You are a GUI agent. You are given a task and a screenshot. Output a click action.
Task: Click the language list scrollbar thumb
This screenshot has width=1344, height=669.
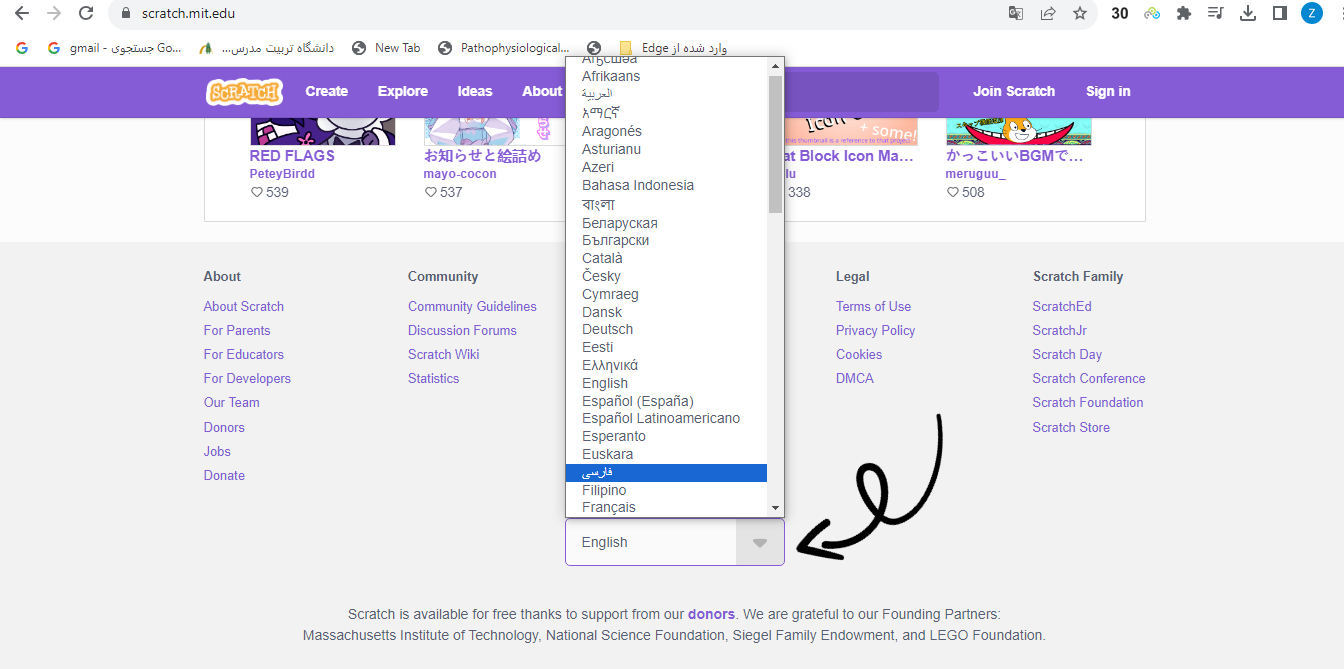click(775, 144)
